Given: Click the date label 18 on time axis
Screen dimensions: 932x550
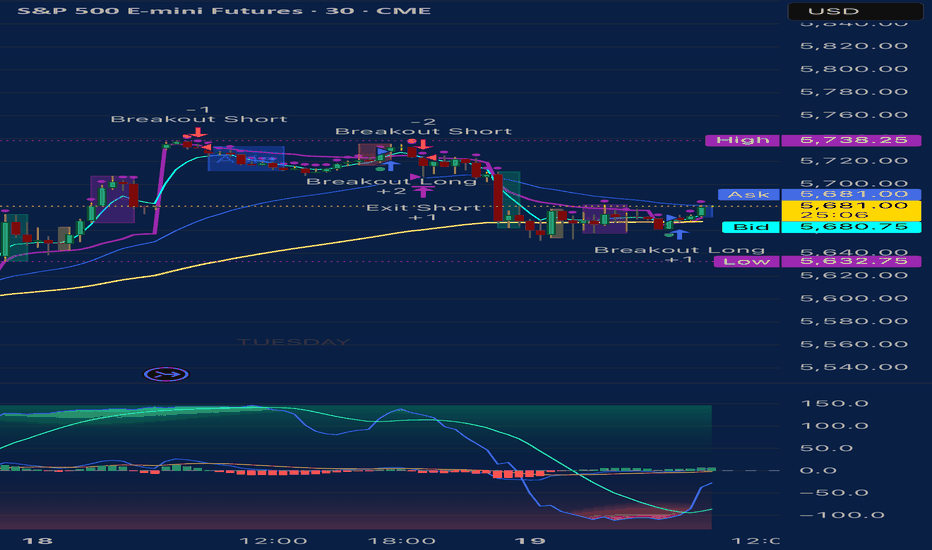Looking at the screenshot, I should click(x=37, y=541).
